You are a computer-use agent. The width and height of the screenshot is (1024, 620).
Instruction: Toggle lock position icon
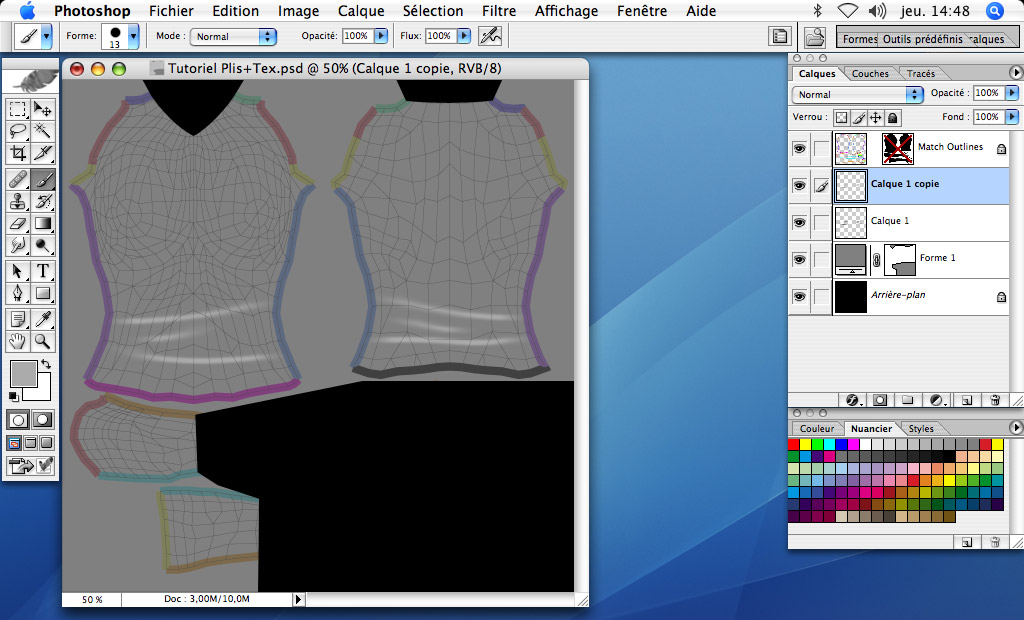(x=876, y=118)
